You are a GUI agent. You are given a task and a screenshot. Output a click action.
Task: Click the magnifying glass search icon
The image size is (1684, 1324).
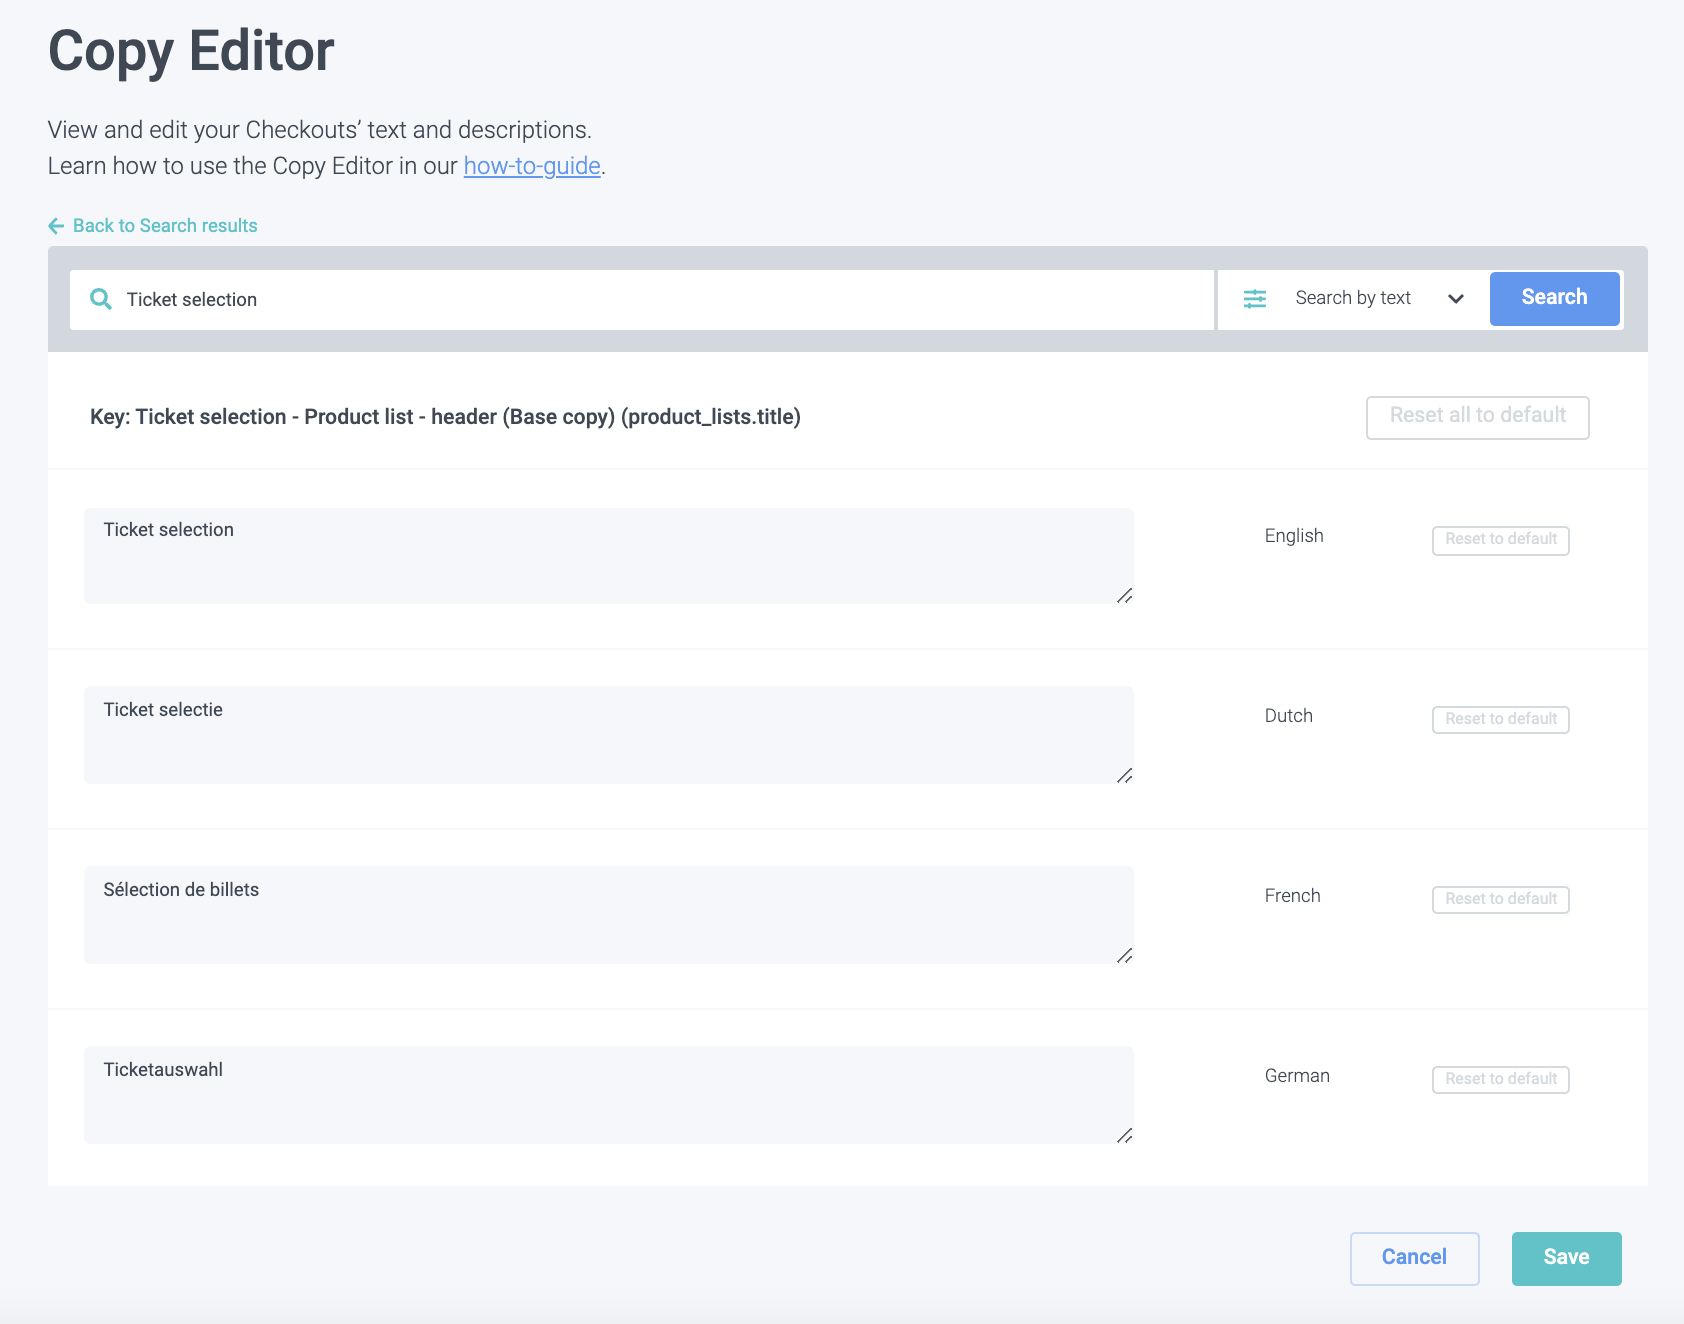point(101,299)
